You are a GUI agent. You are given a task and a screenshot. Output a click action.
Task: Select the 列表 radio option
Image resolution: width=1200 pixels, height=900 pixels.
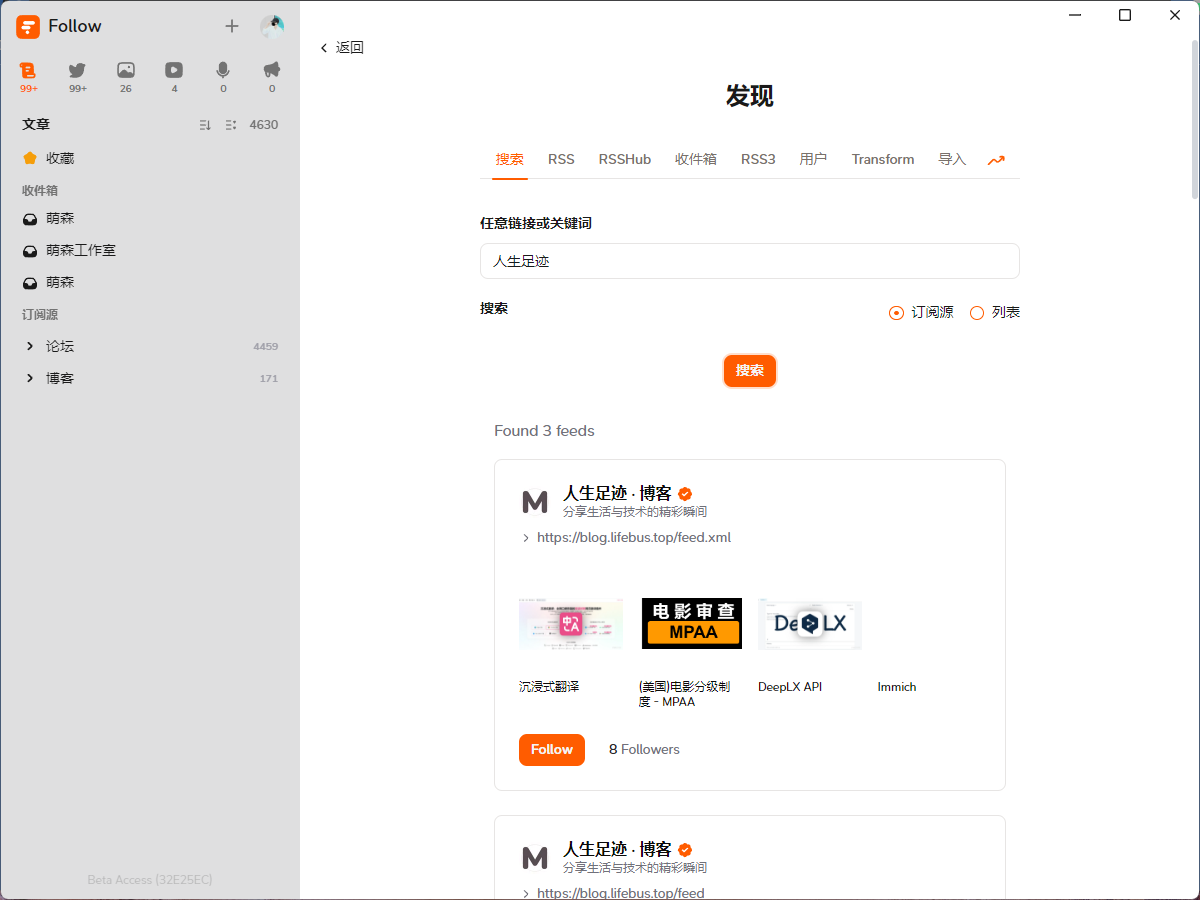point(977,313)
